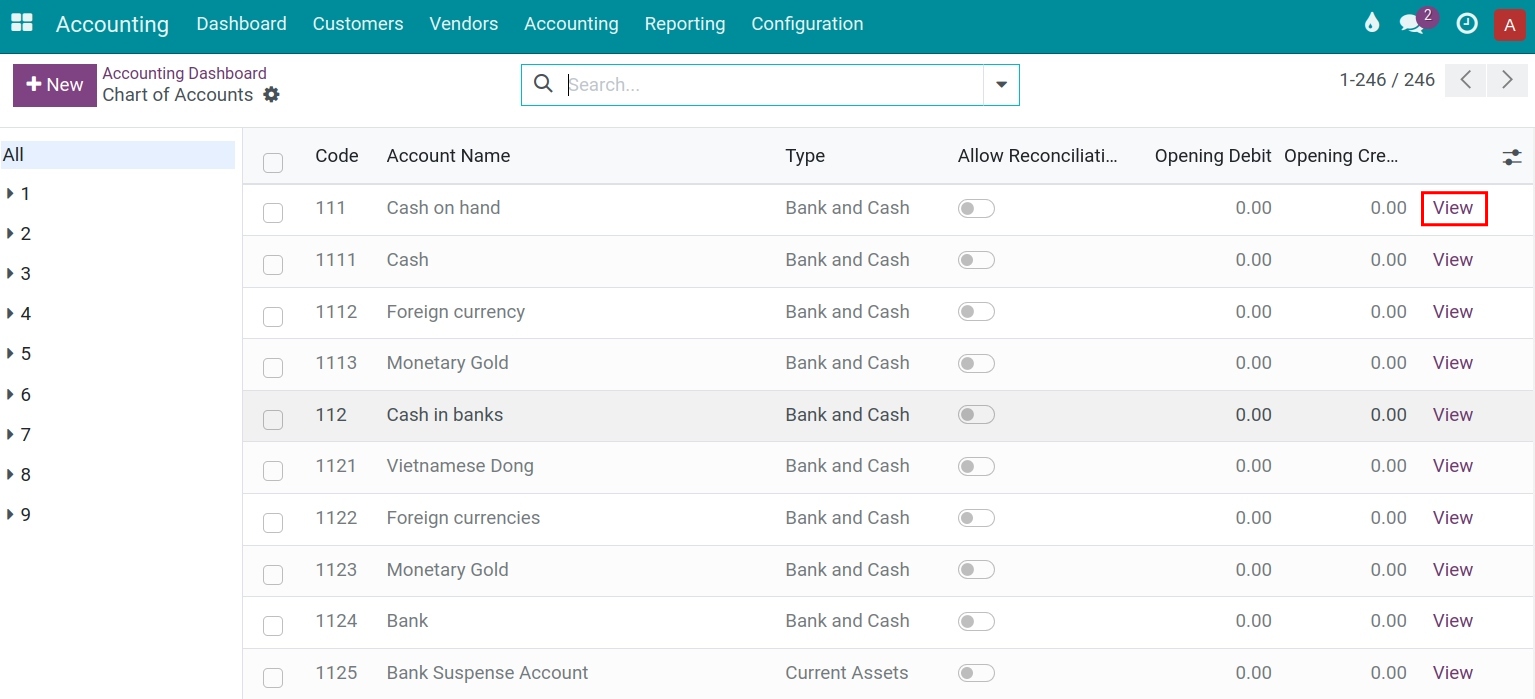Open the activities clock icon
The image size is (1535, 699).
(x=1467, y=23)
